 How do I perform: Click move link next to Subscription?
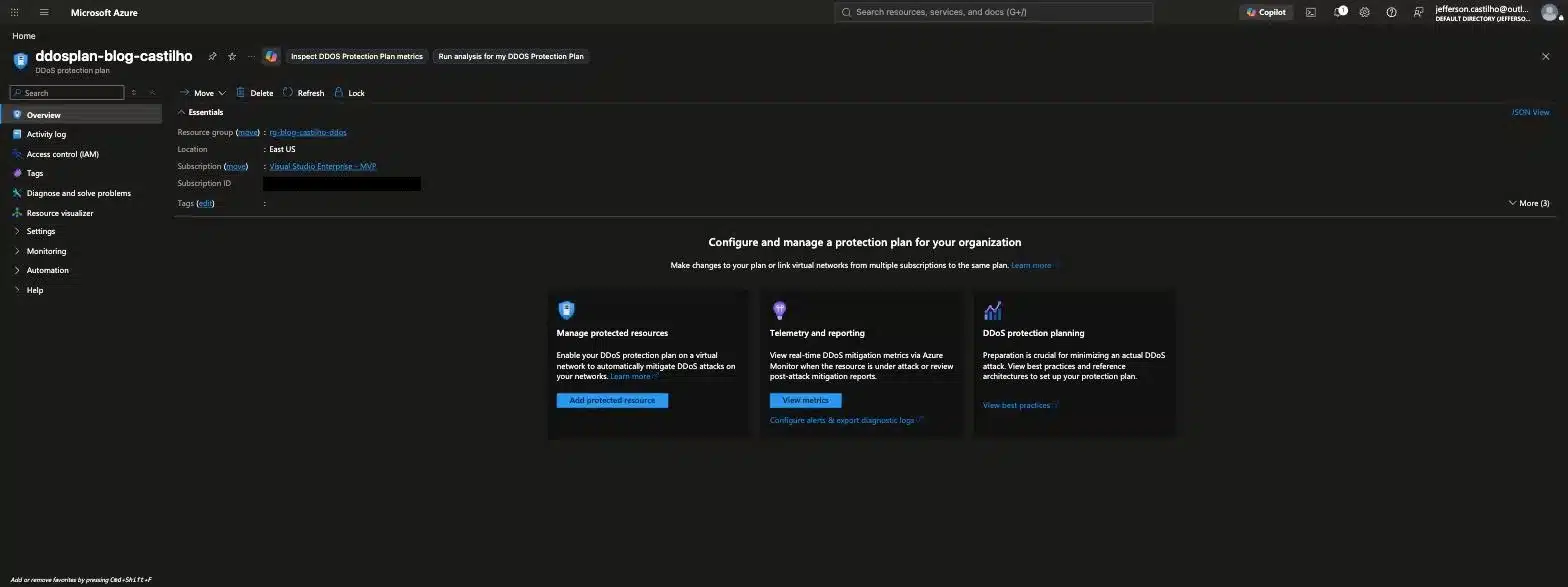click(x=236, y=166)
